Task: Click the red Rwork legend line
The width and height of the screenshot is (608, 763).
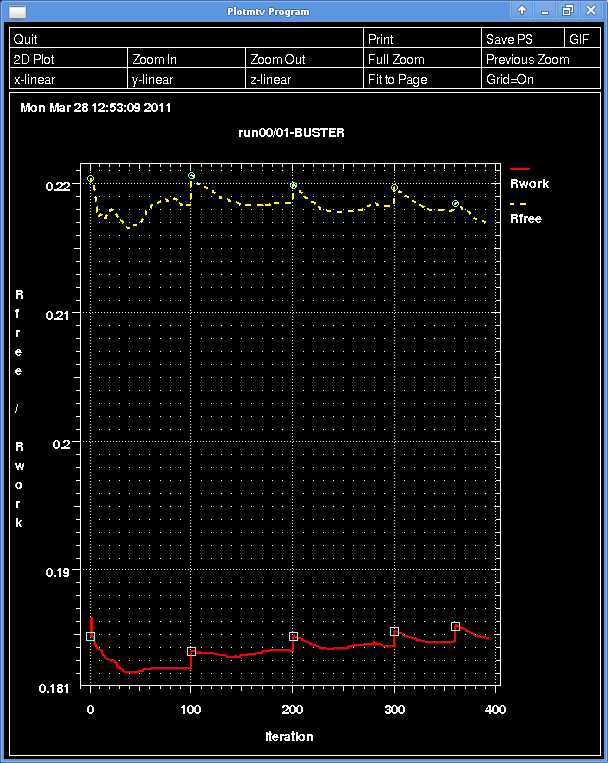Action: pyautogui.click(x=519, y=170)
